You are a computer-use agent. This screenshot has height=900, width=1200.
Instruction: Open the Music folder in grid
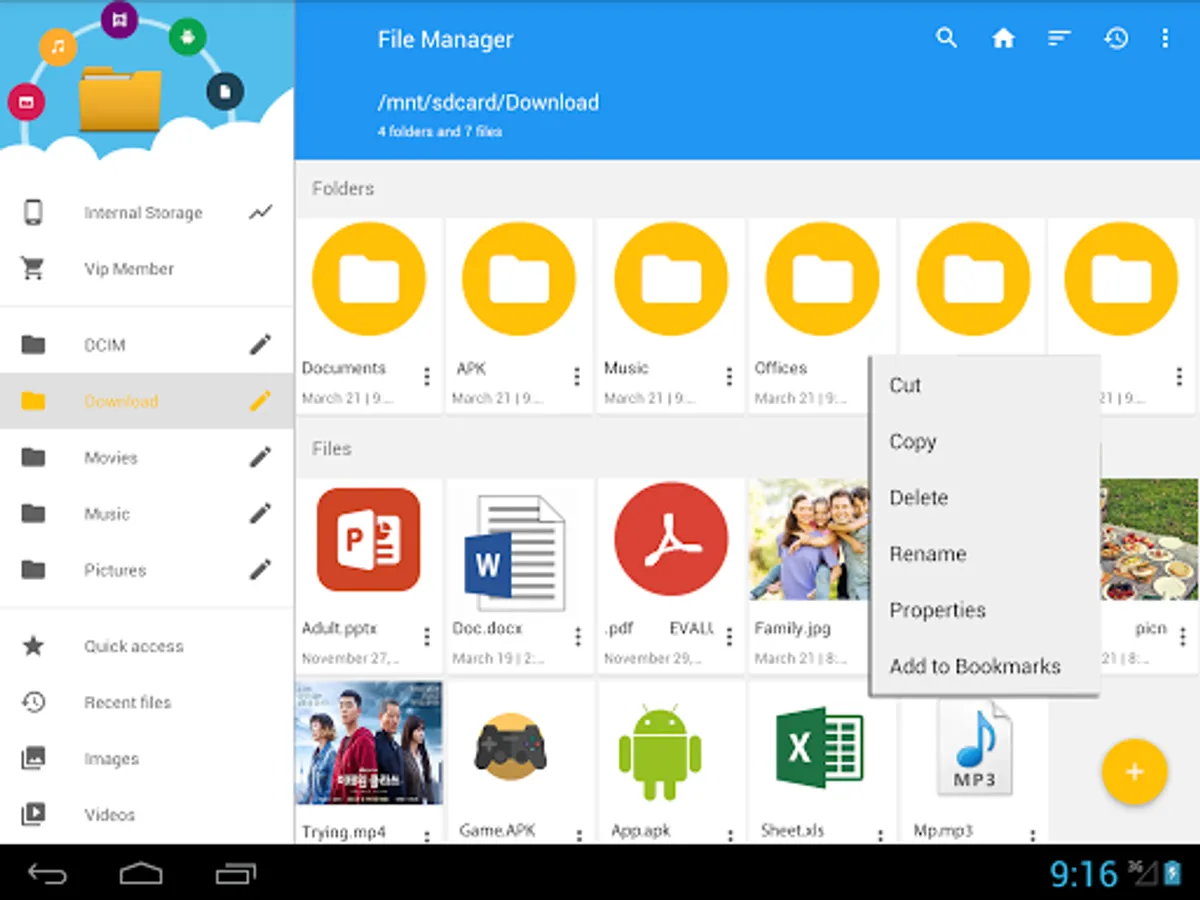coord(671,280)
